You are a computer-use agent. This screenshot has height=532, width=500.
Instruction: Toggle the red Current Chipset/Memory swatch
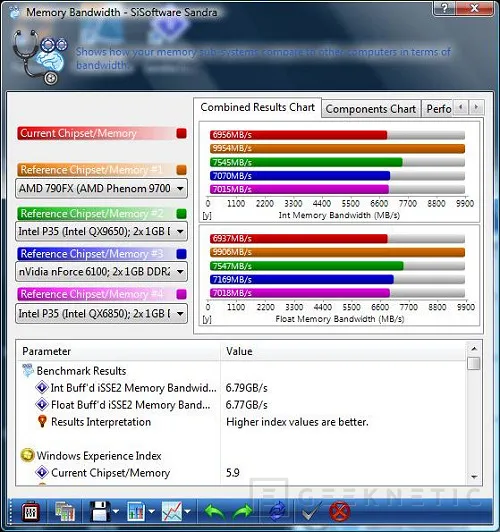[181, 133]
